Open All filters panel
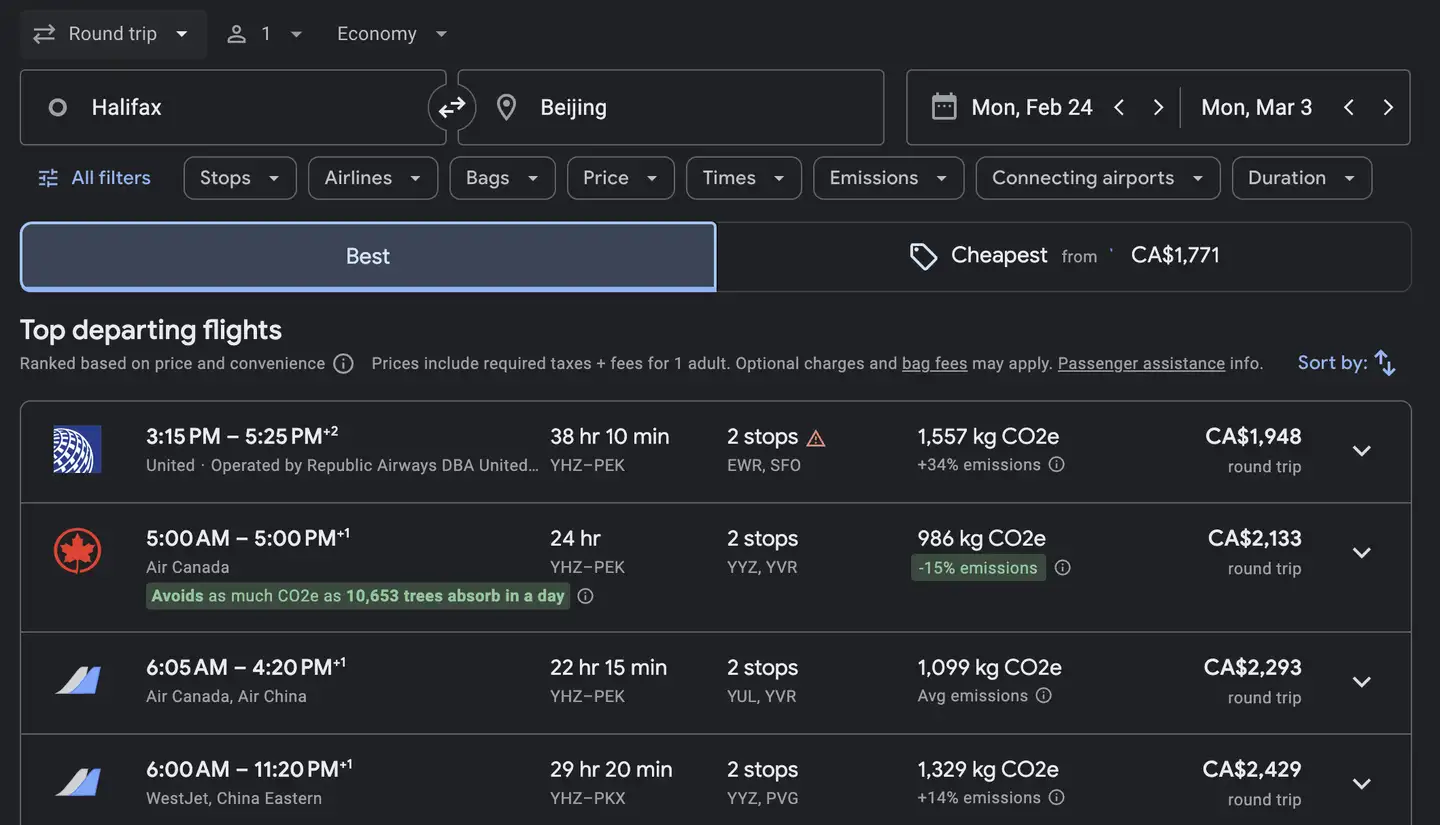Screen dimensions: 1440x825 tap(94, 178)
